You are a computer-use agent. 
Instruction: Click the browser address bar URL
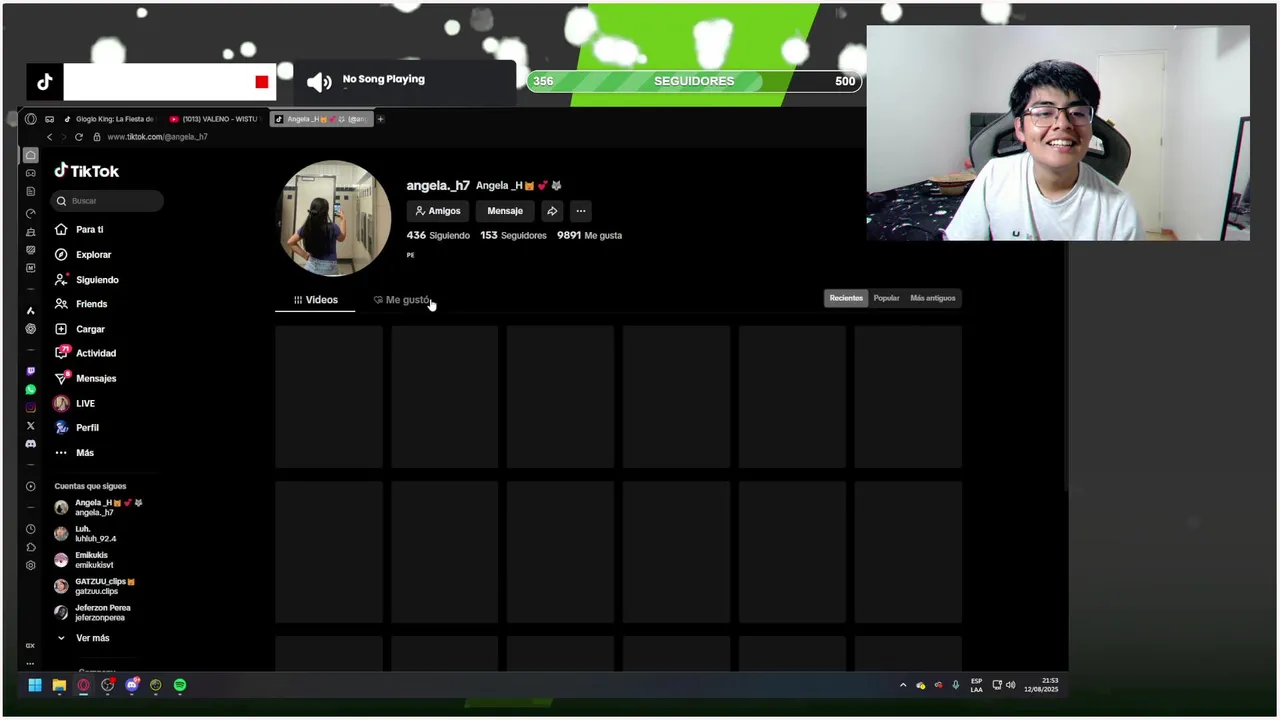tap(157, 137)
